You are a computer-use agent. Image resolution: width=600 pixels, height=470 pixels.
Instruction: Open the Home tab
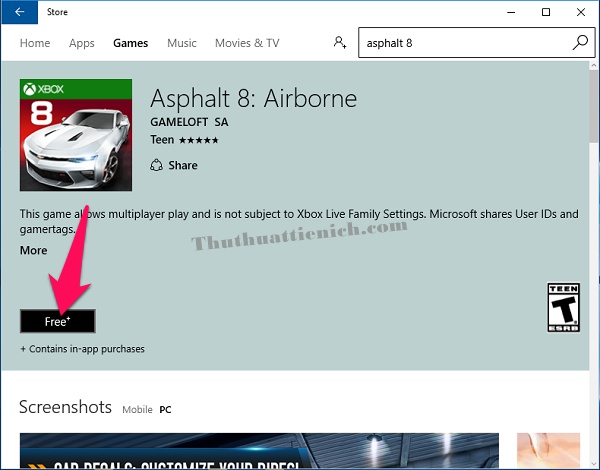tap(35, 43)
